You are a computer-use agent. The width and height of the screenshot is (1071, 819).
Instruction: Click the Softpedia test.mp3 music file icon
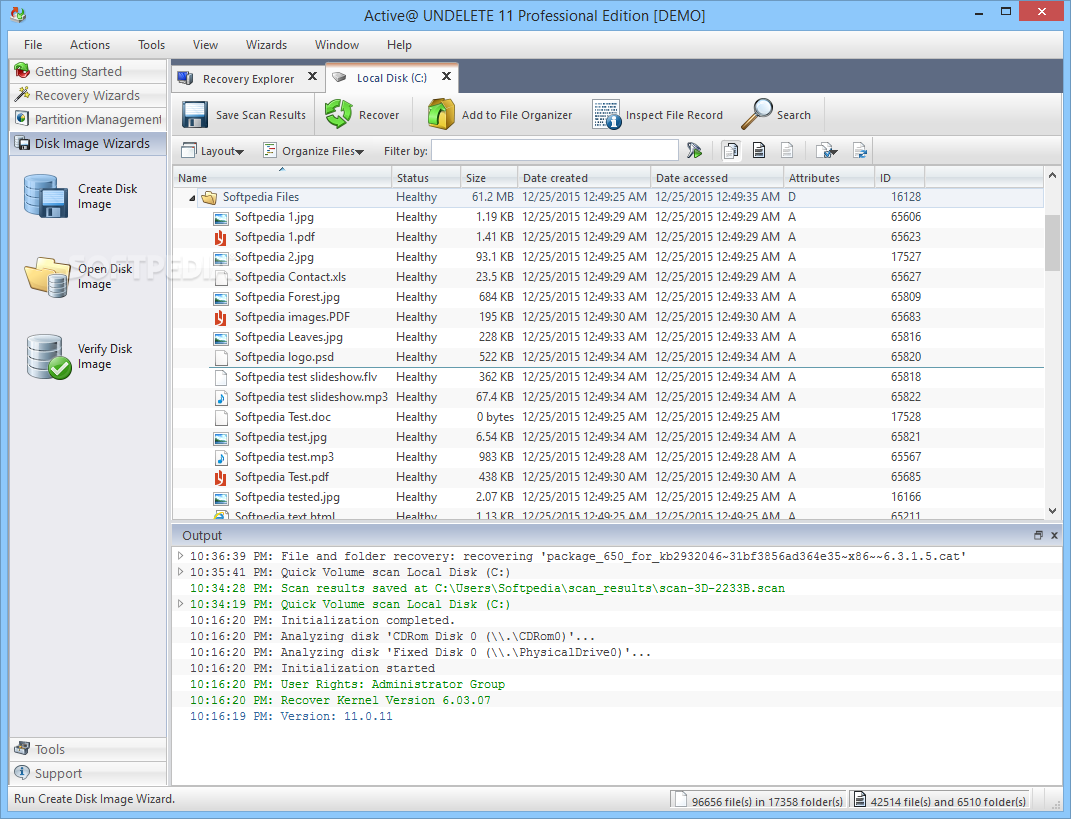221,458
